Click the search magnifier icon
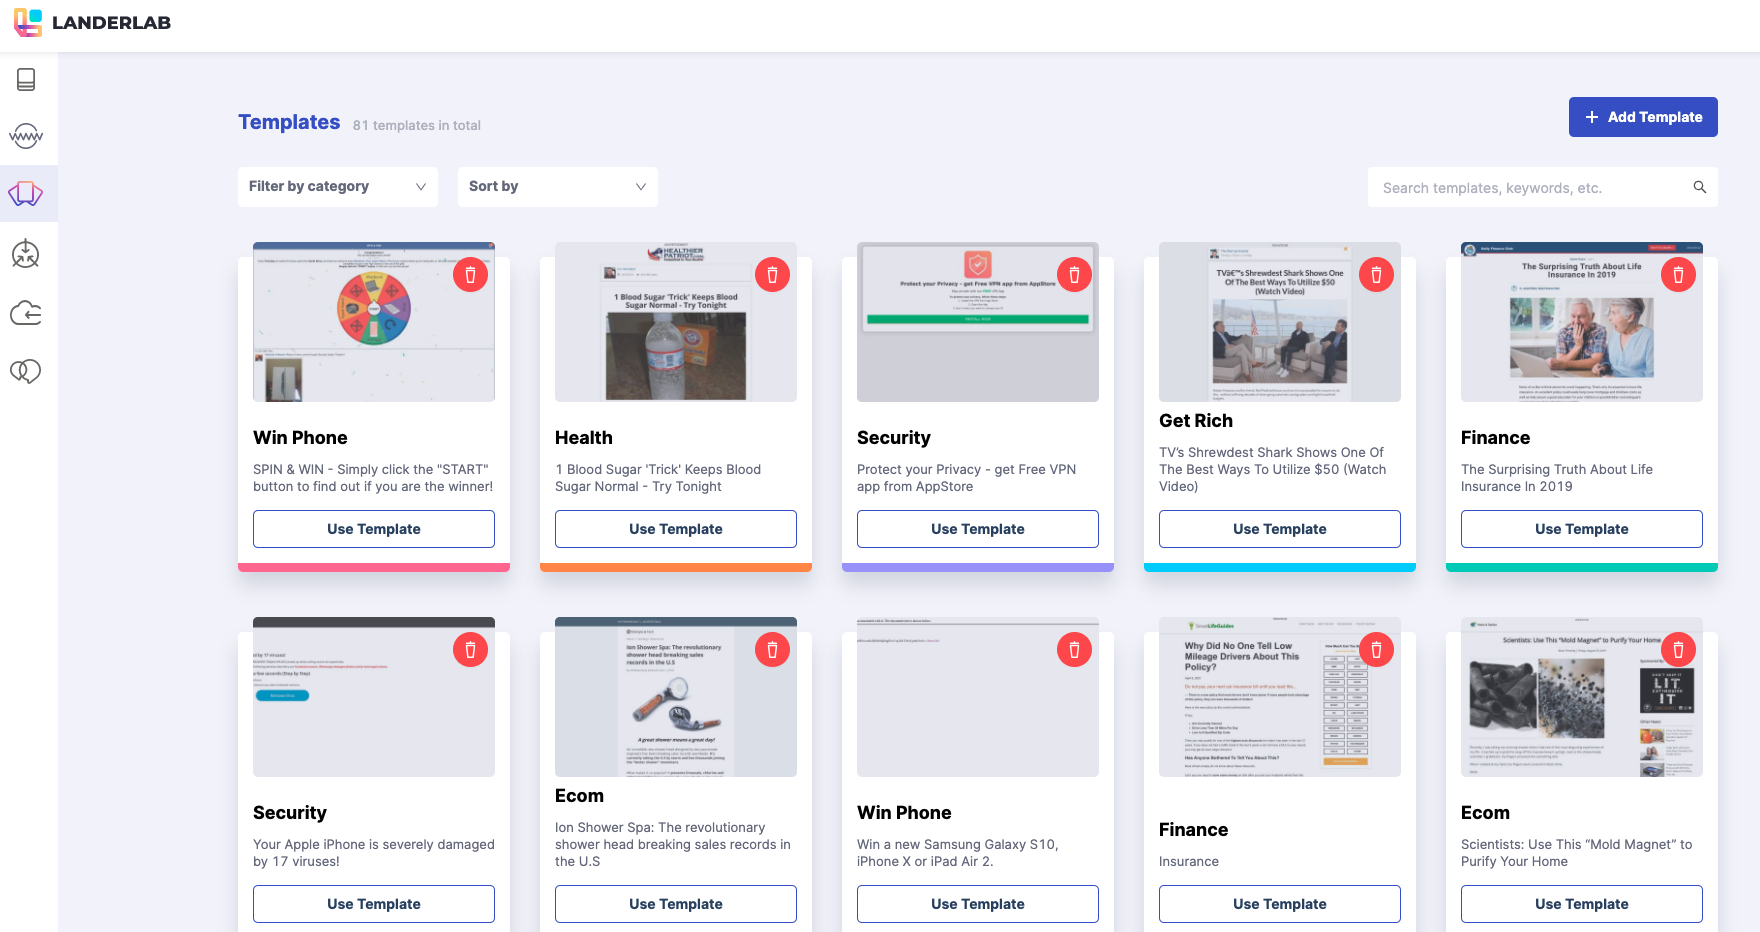 point(1700,187)
